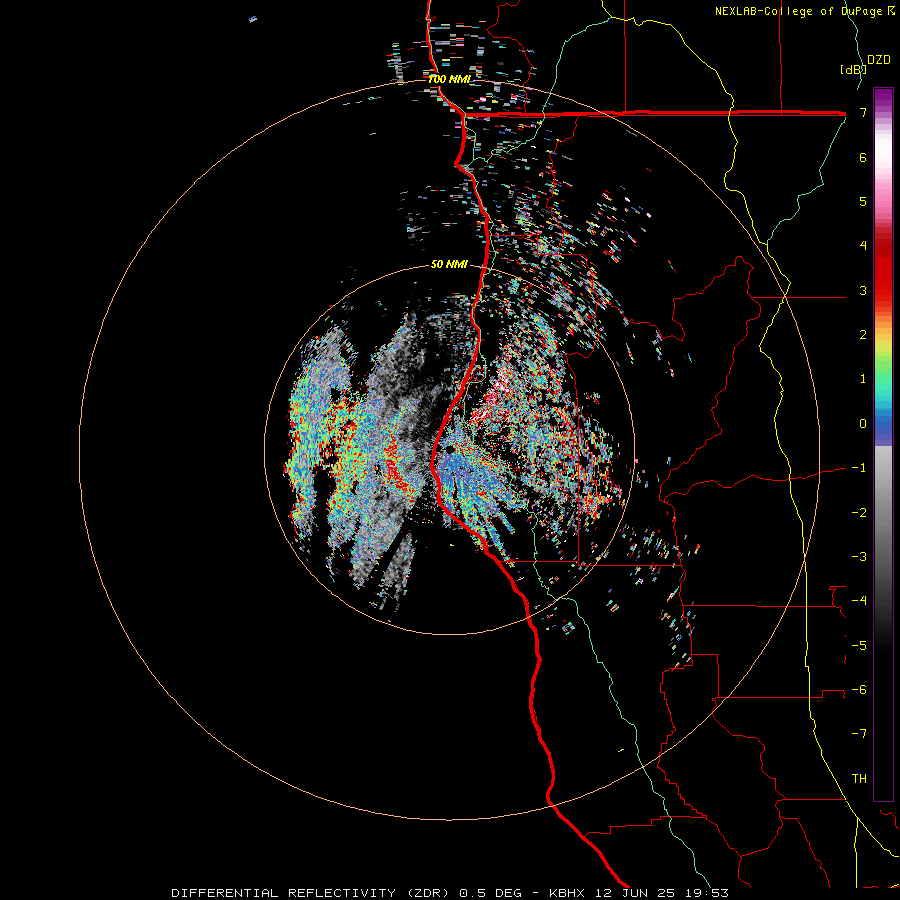Screen dimensions: 900x900
Task: Click the -7 value on color scale
Action: point(859,734)
